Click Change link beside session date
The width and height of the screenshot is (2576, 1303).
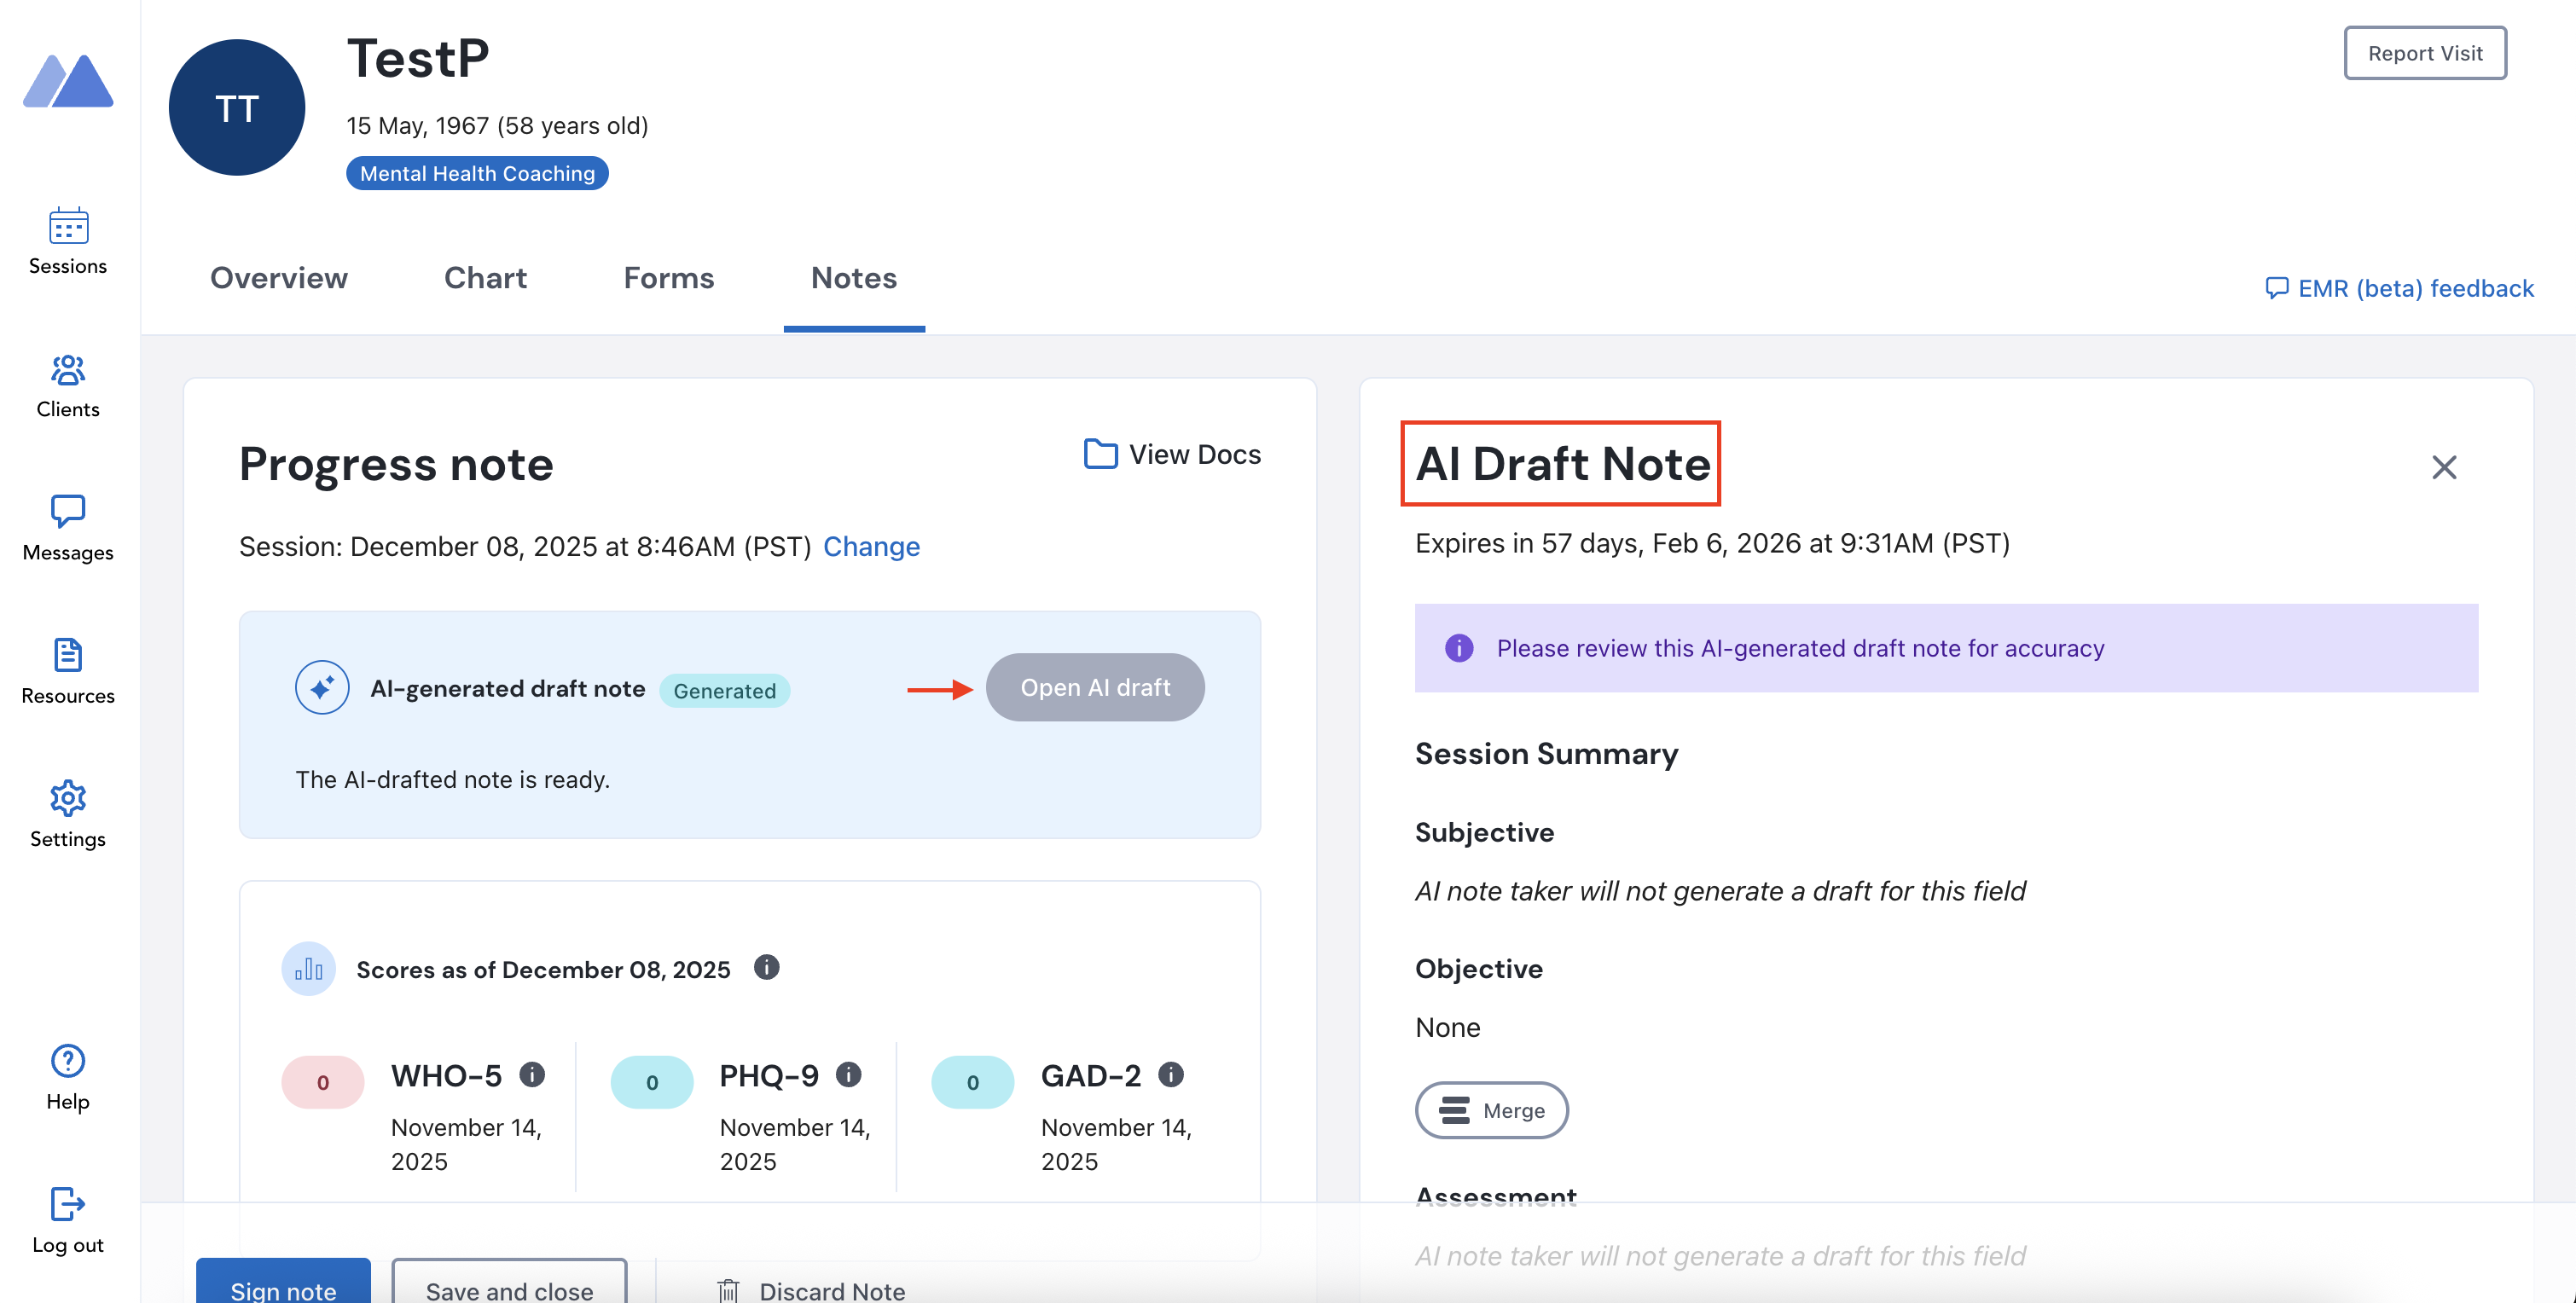[871, 546]
